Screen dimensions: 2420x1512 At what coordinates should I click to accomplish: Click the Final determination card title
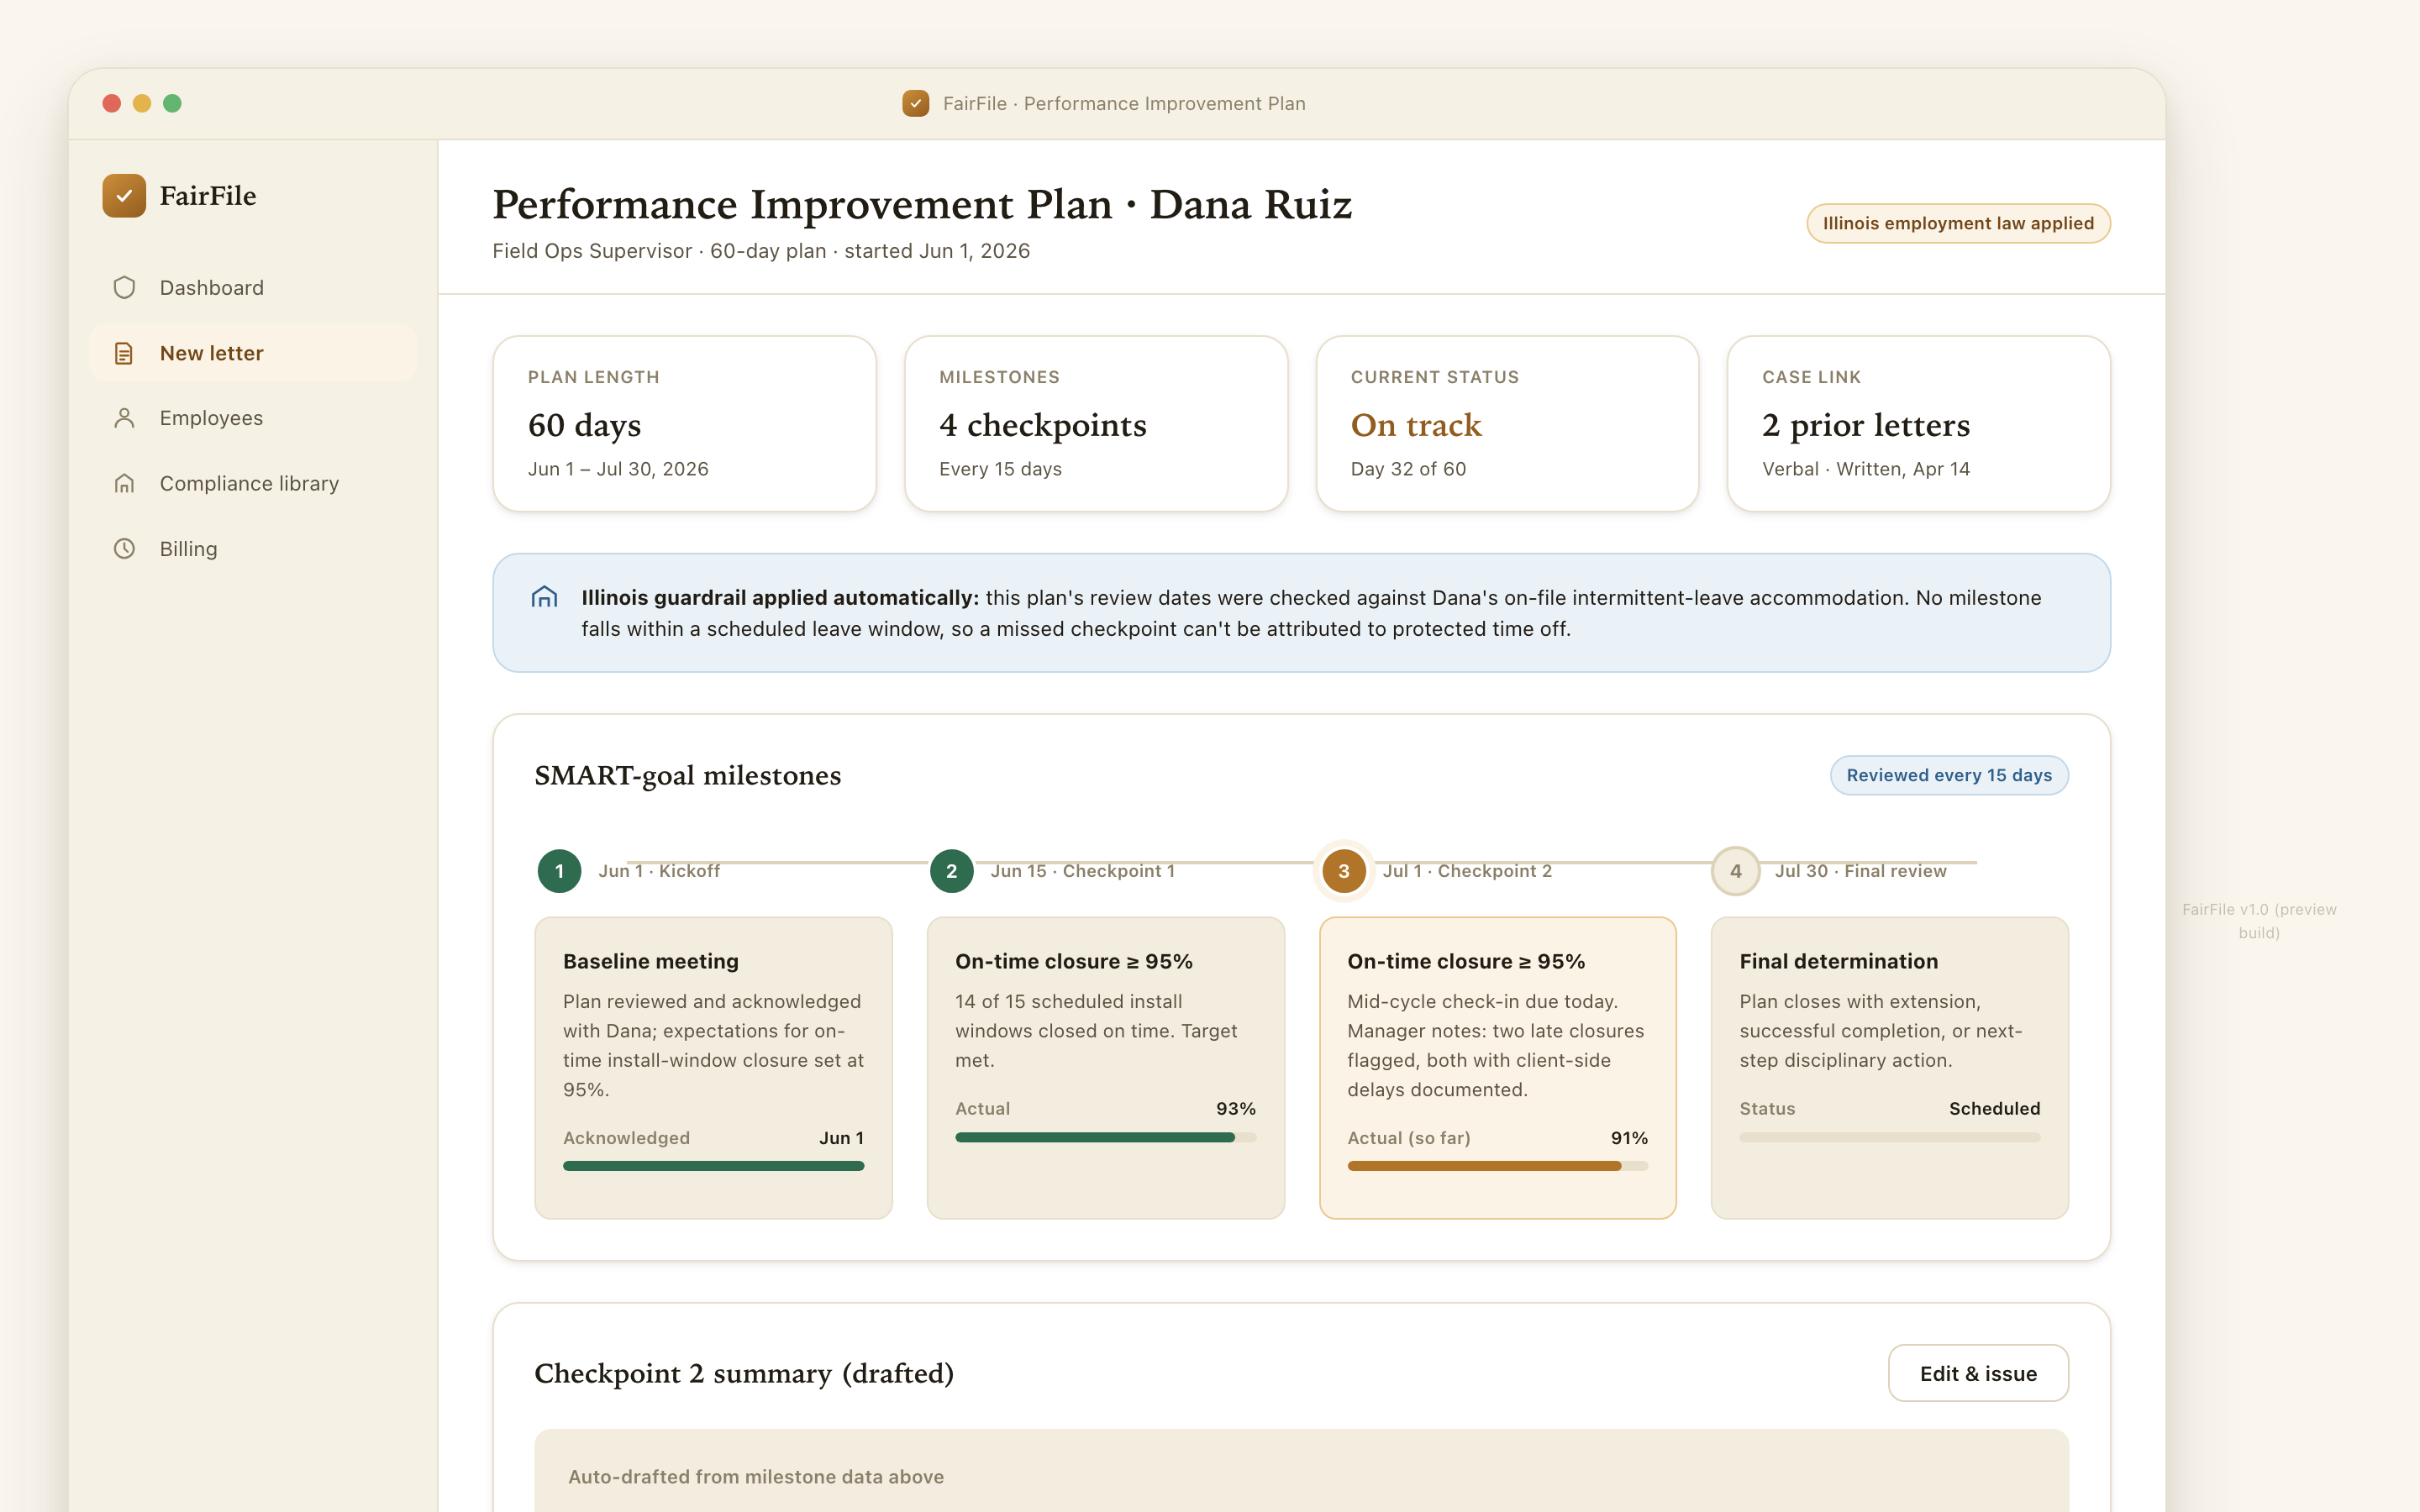click(x=1838, y=961)
